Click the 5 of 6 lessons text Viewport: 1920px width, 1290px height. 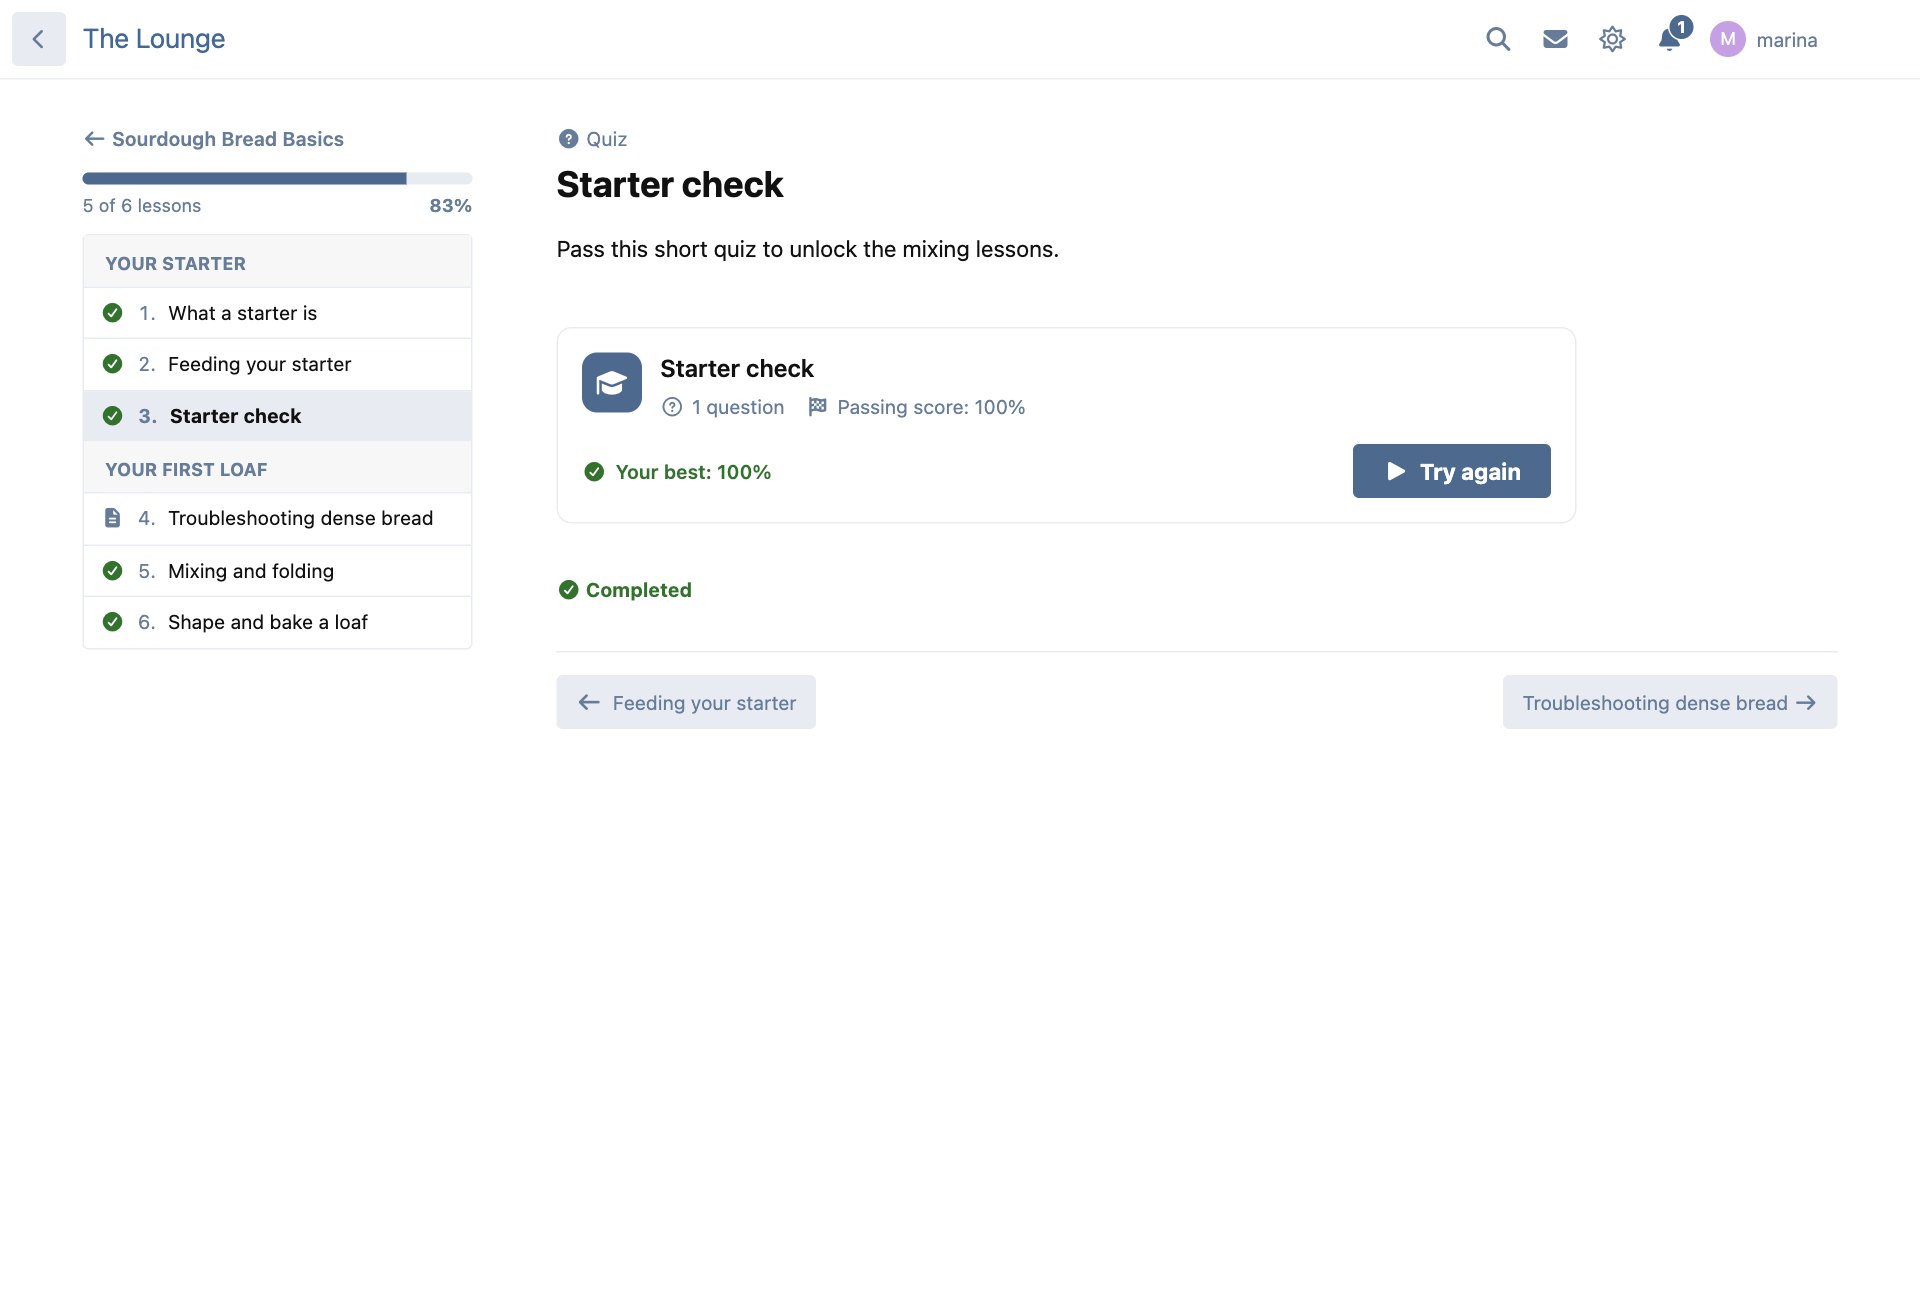click(x=142, y=206)
